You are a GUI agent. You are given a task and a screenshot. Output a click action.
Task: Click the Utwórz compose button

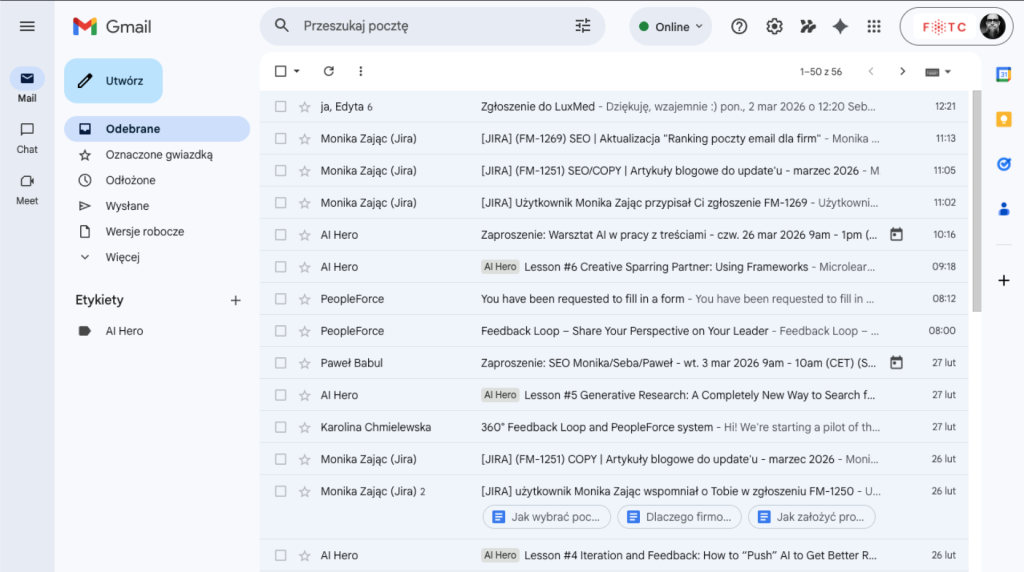point(113,81)
